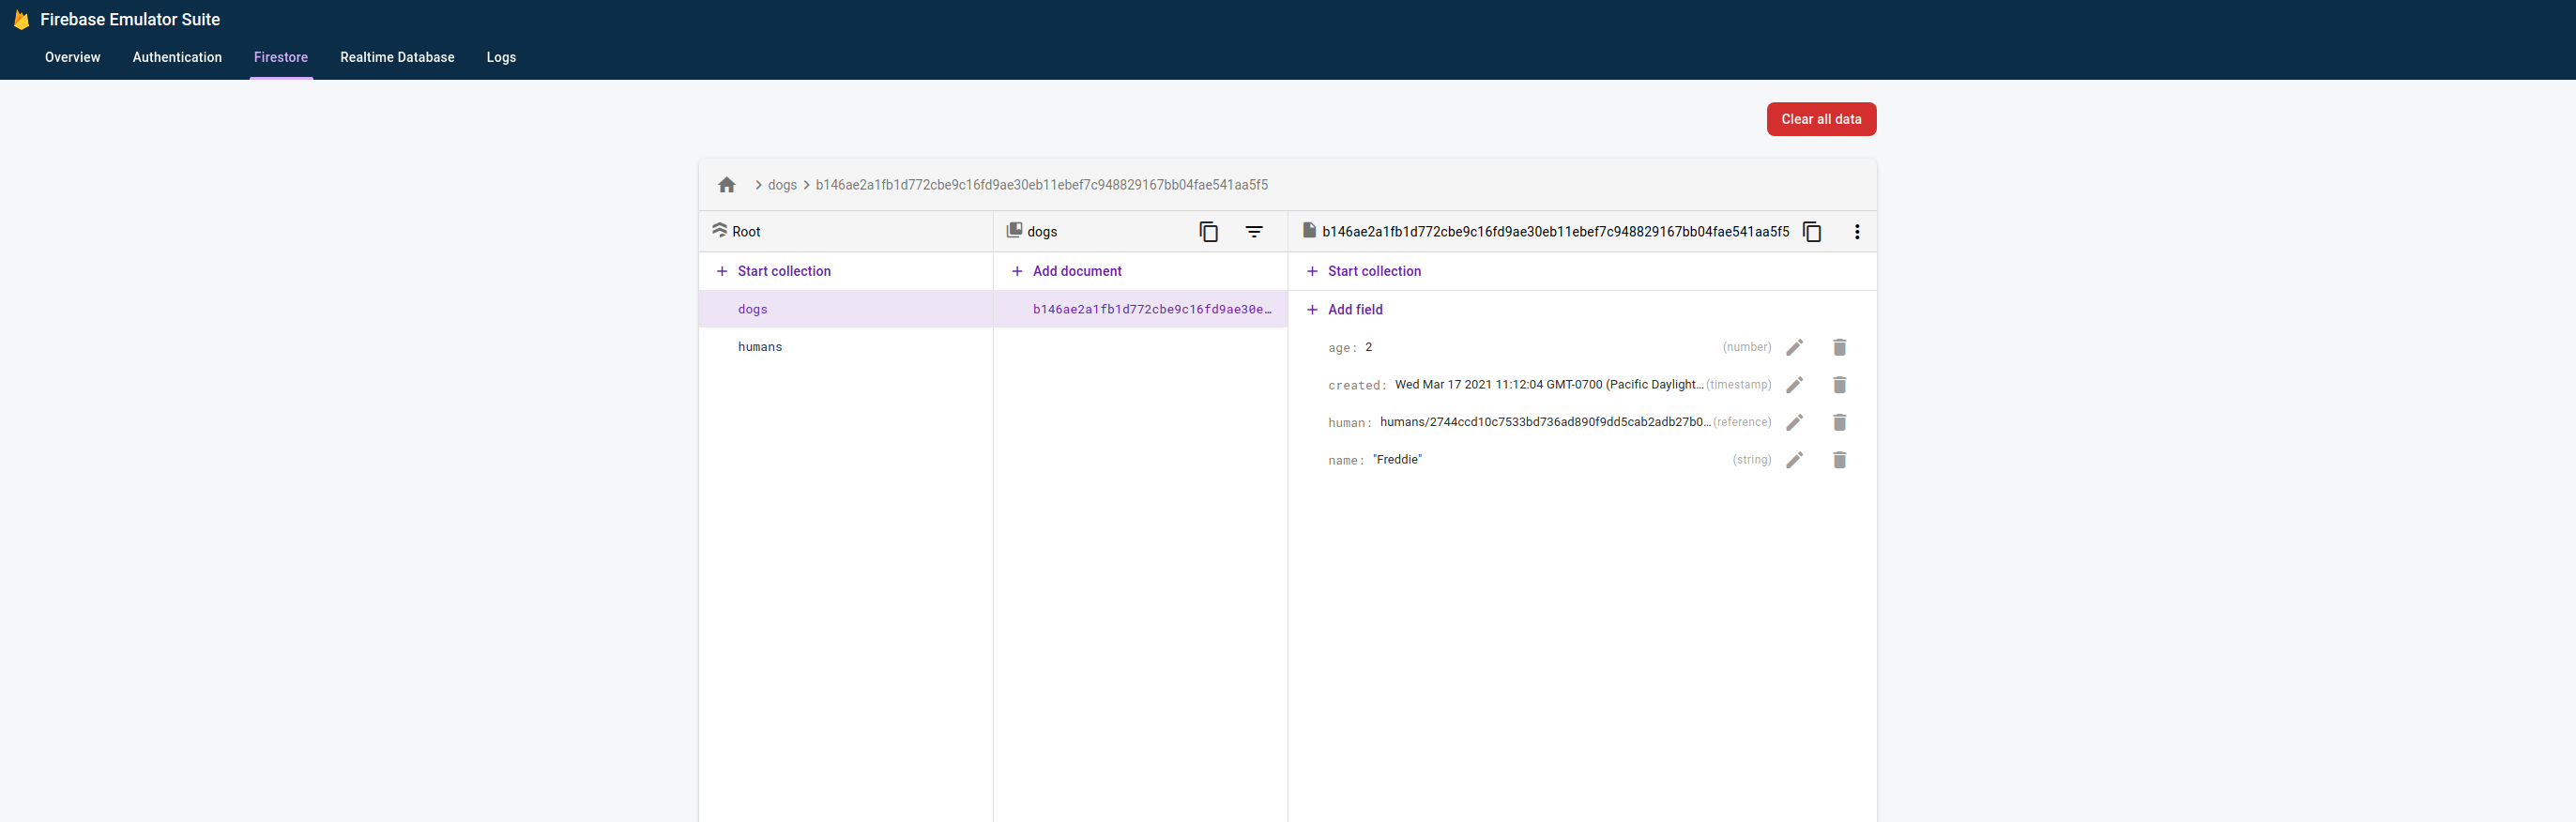Select document b146ae2a1fb1d772... in dogs list
Screen dimensions: 2576x822
1140,309
